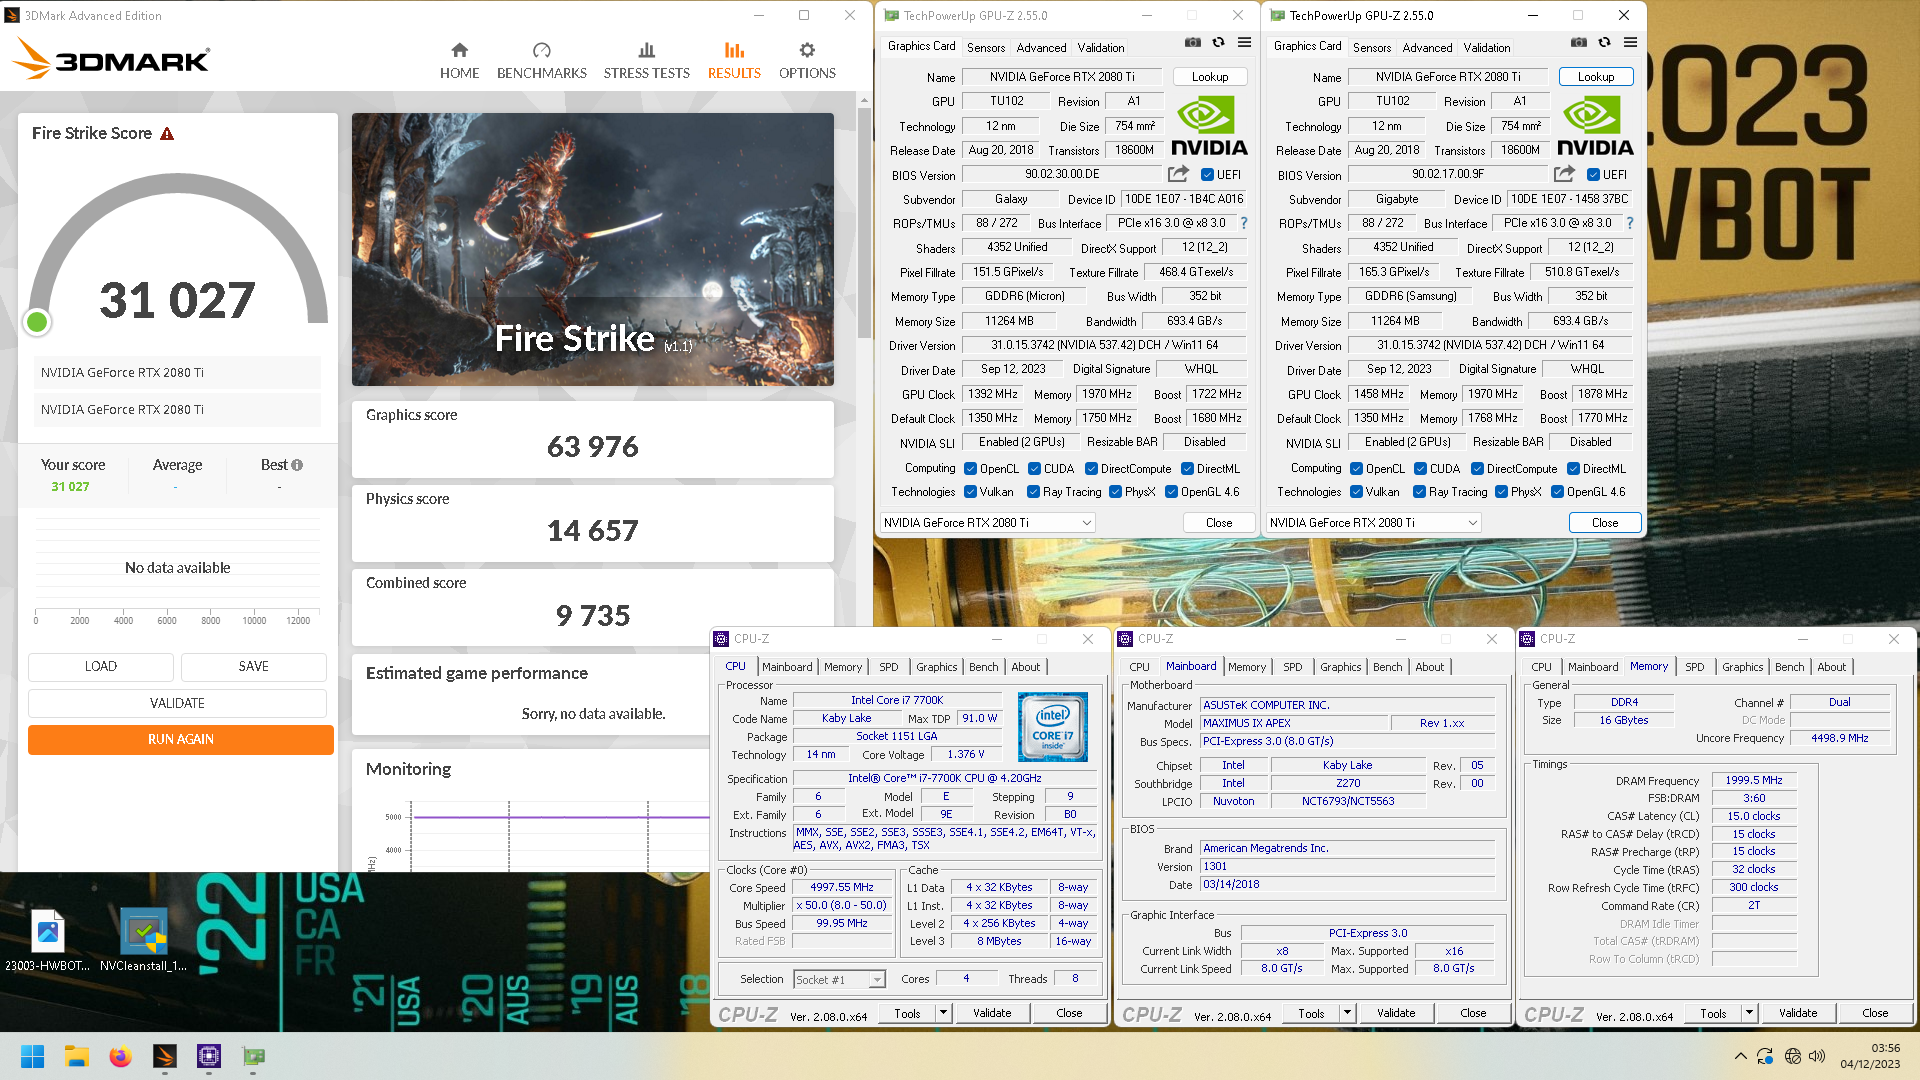Open File Explorer from taskbar
Image resolution: width=1920 pixels, height=1080 pixels.
[77, 1056]
